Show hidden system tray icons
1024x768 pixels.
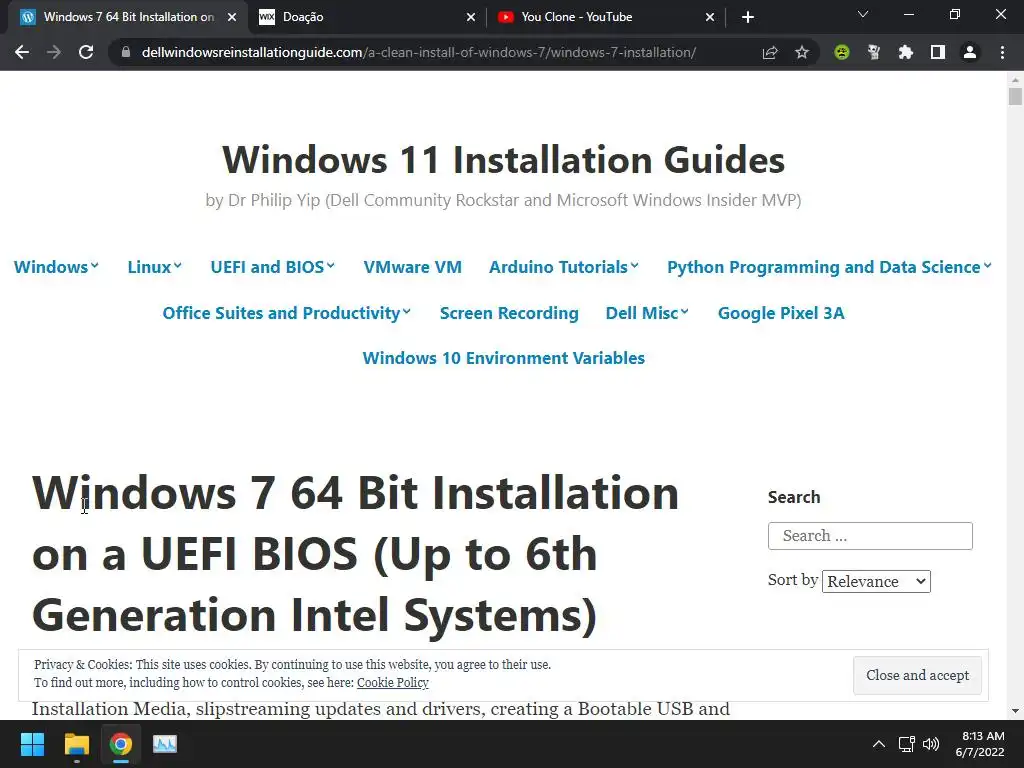click(879, 744)
